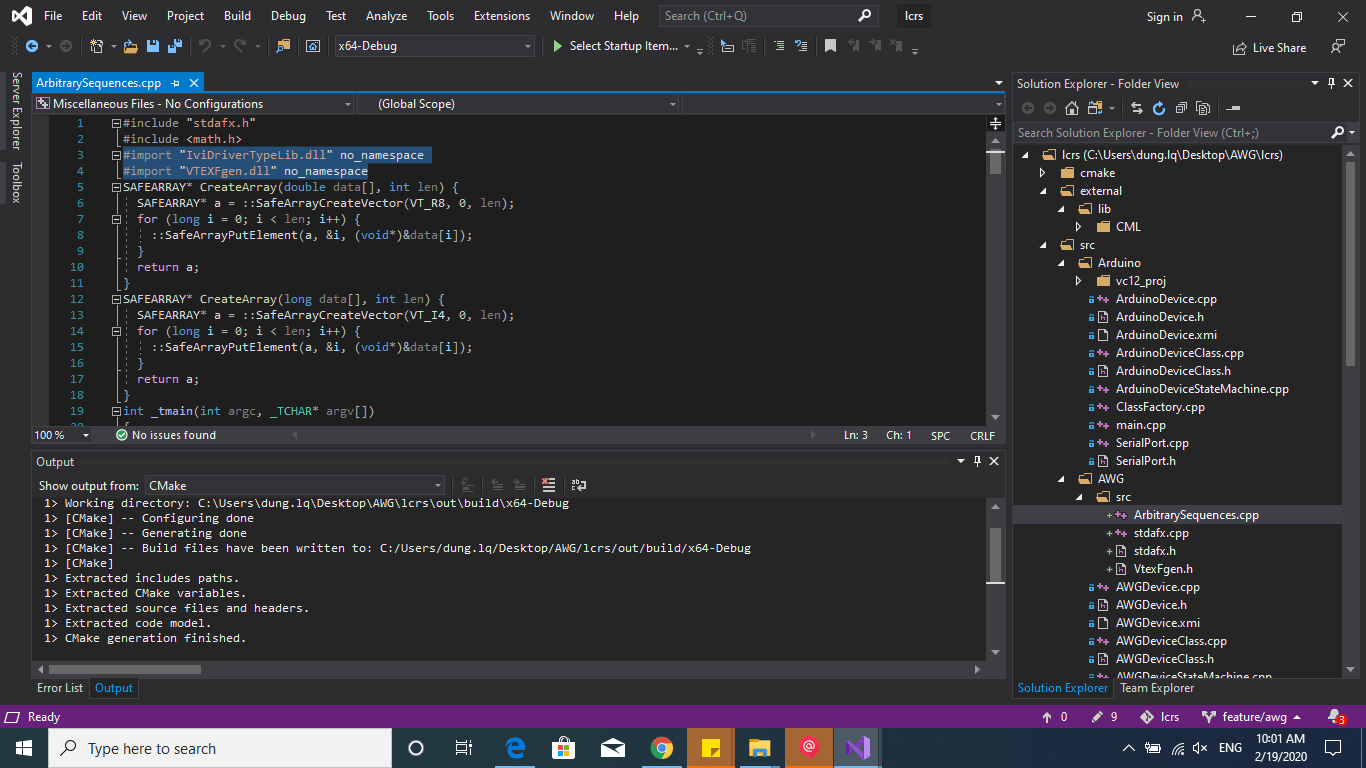
Task: Collapse all nodes in Solution Explorer
Action: pos(1182,107)
